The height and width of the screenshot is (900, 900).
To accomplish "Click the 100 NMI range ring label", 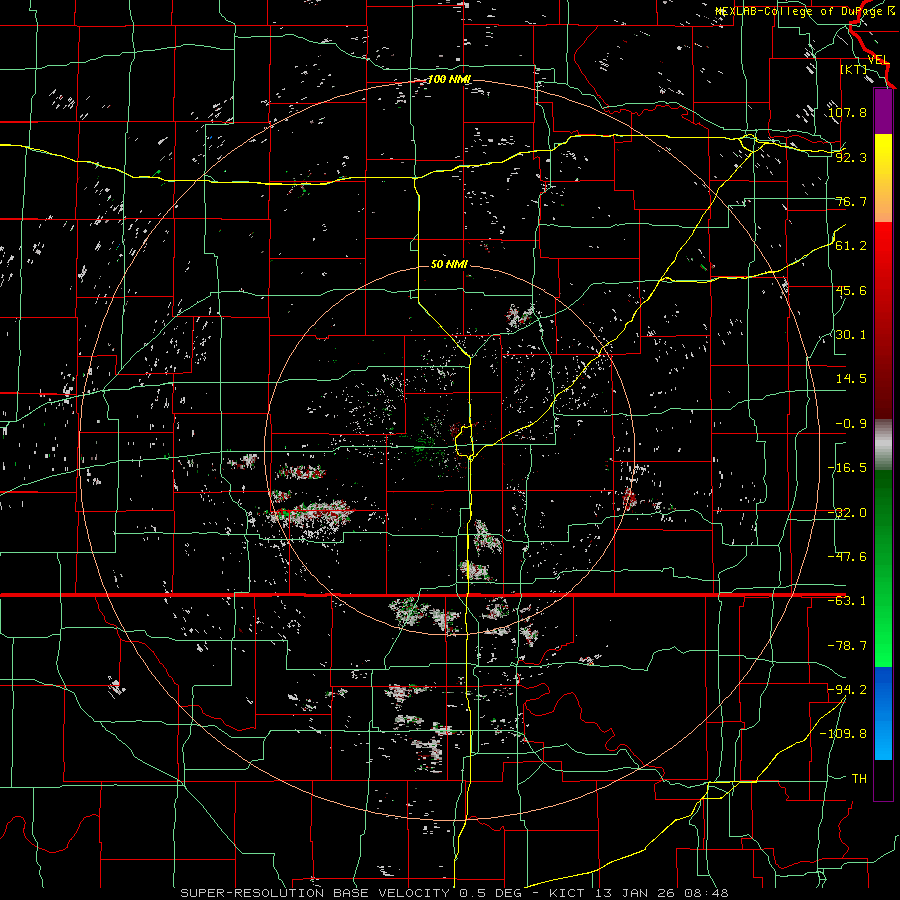I will pos(449,79).
